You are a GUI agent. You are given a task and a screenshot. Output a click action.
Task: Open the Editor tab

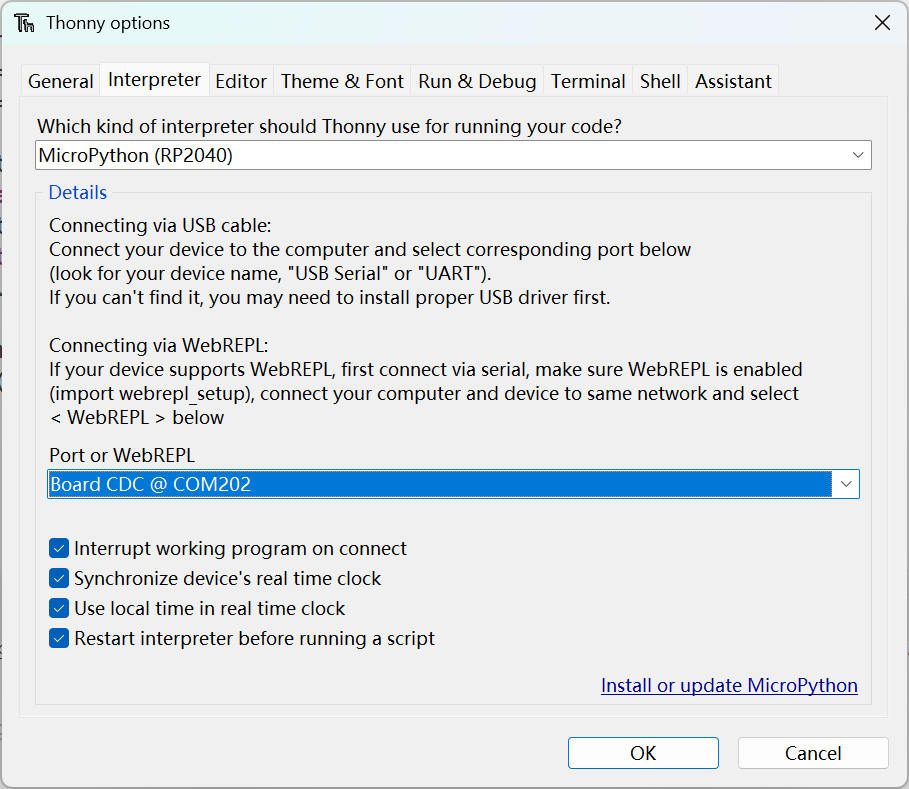(241, 81)
